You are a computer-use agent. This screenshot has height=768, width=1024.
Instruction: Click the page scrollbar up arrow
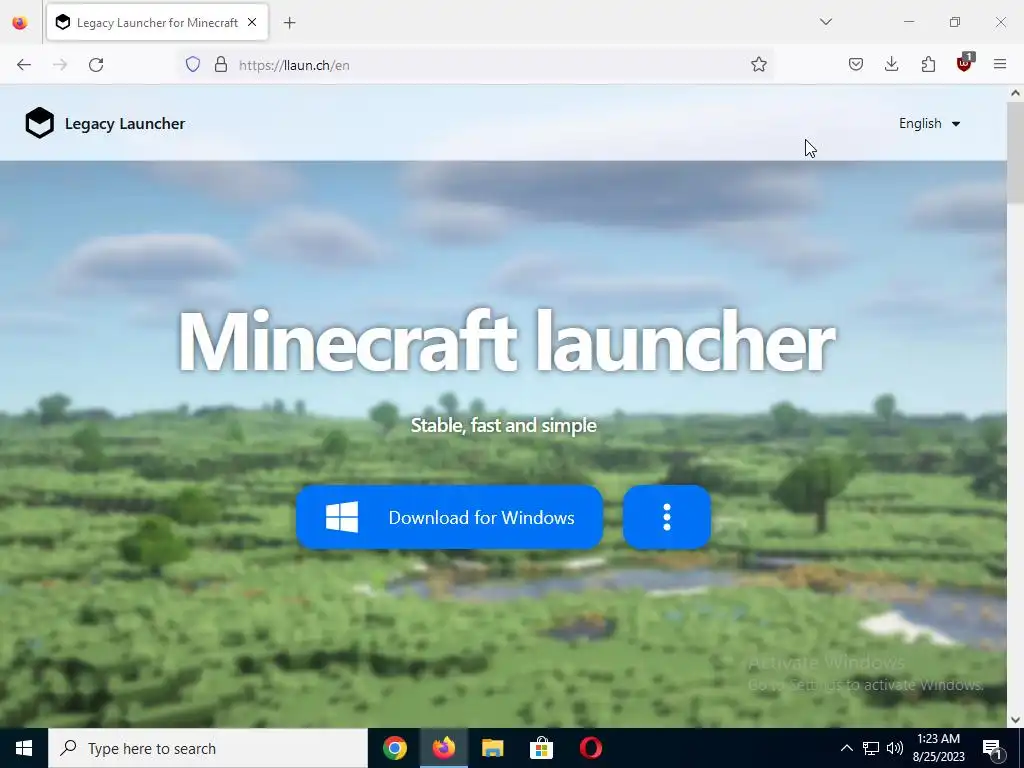[x=1016, y=93]
